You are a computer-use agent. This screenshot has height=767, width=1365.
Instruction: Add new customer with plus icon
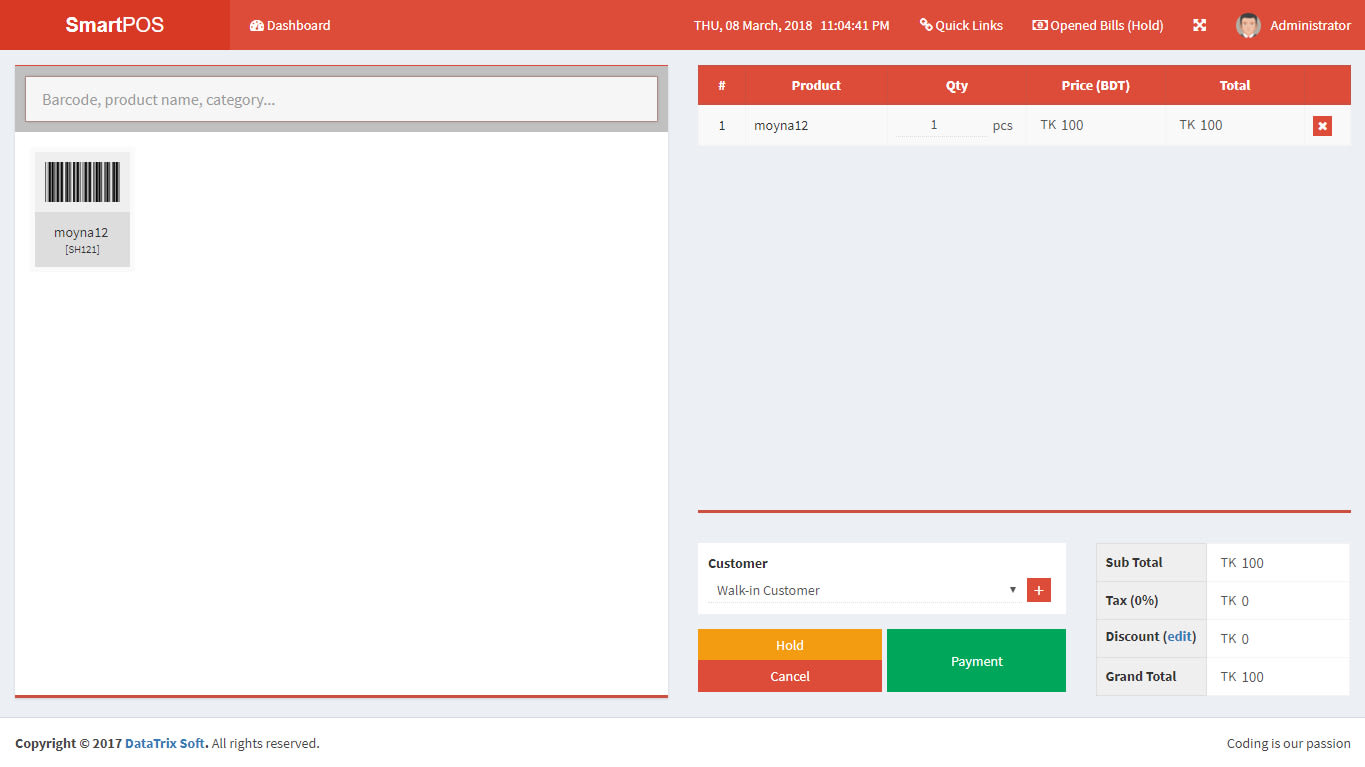click(x=1039, y=590)
